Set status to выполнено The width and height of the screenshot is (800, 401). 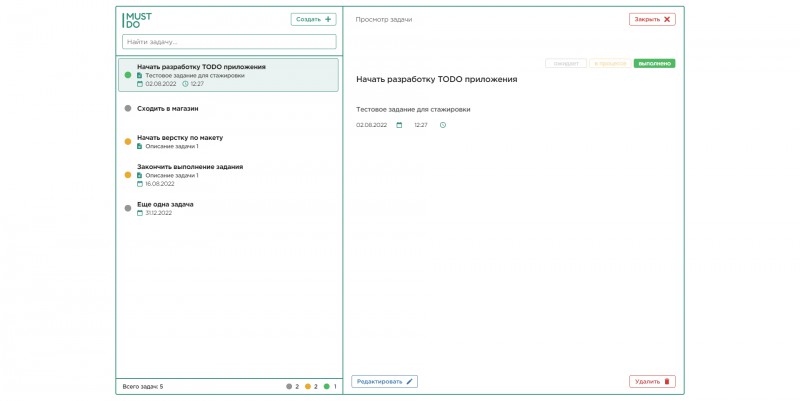pyautogui.click(x=655, y=64)
